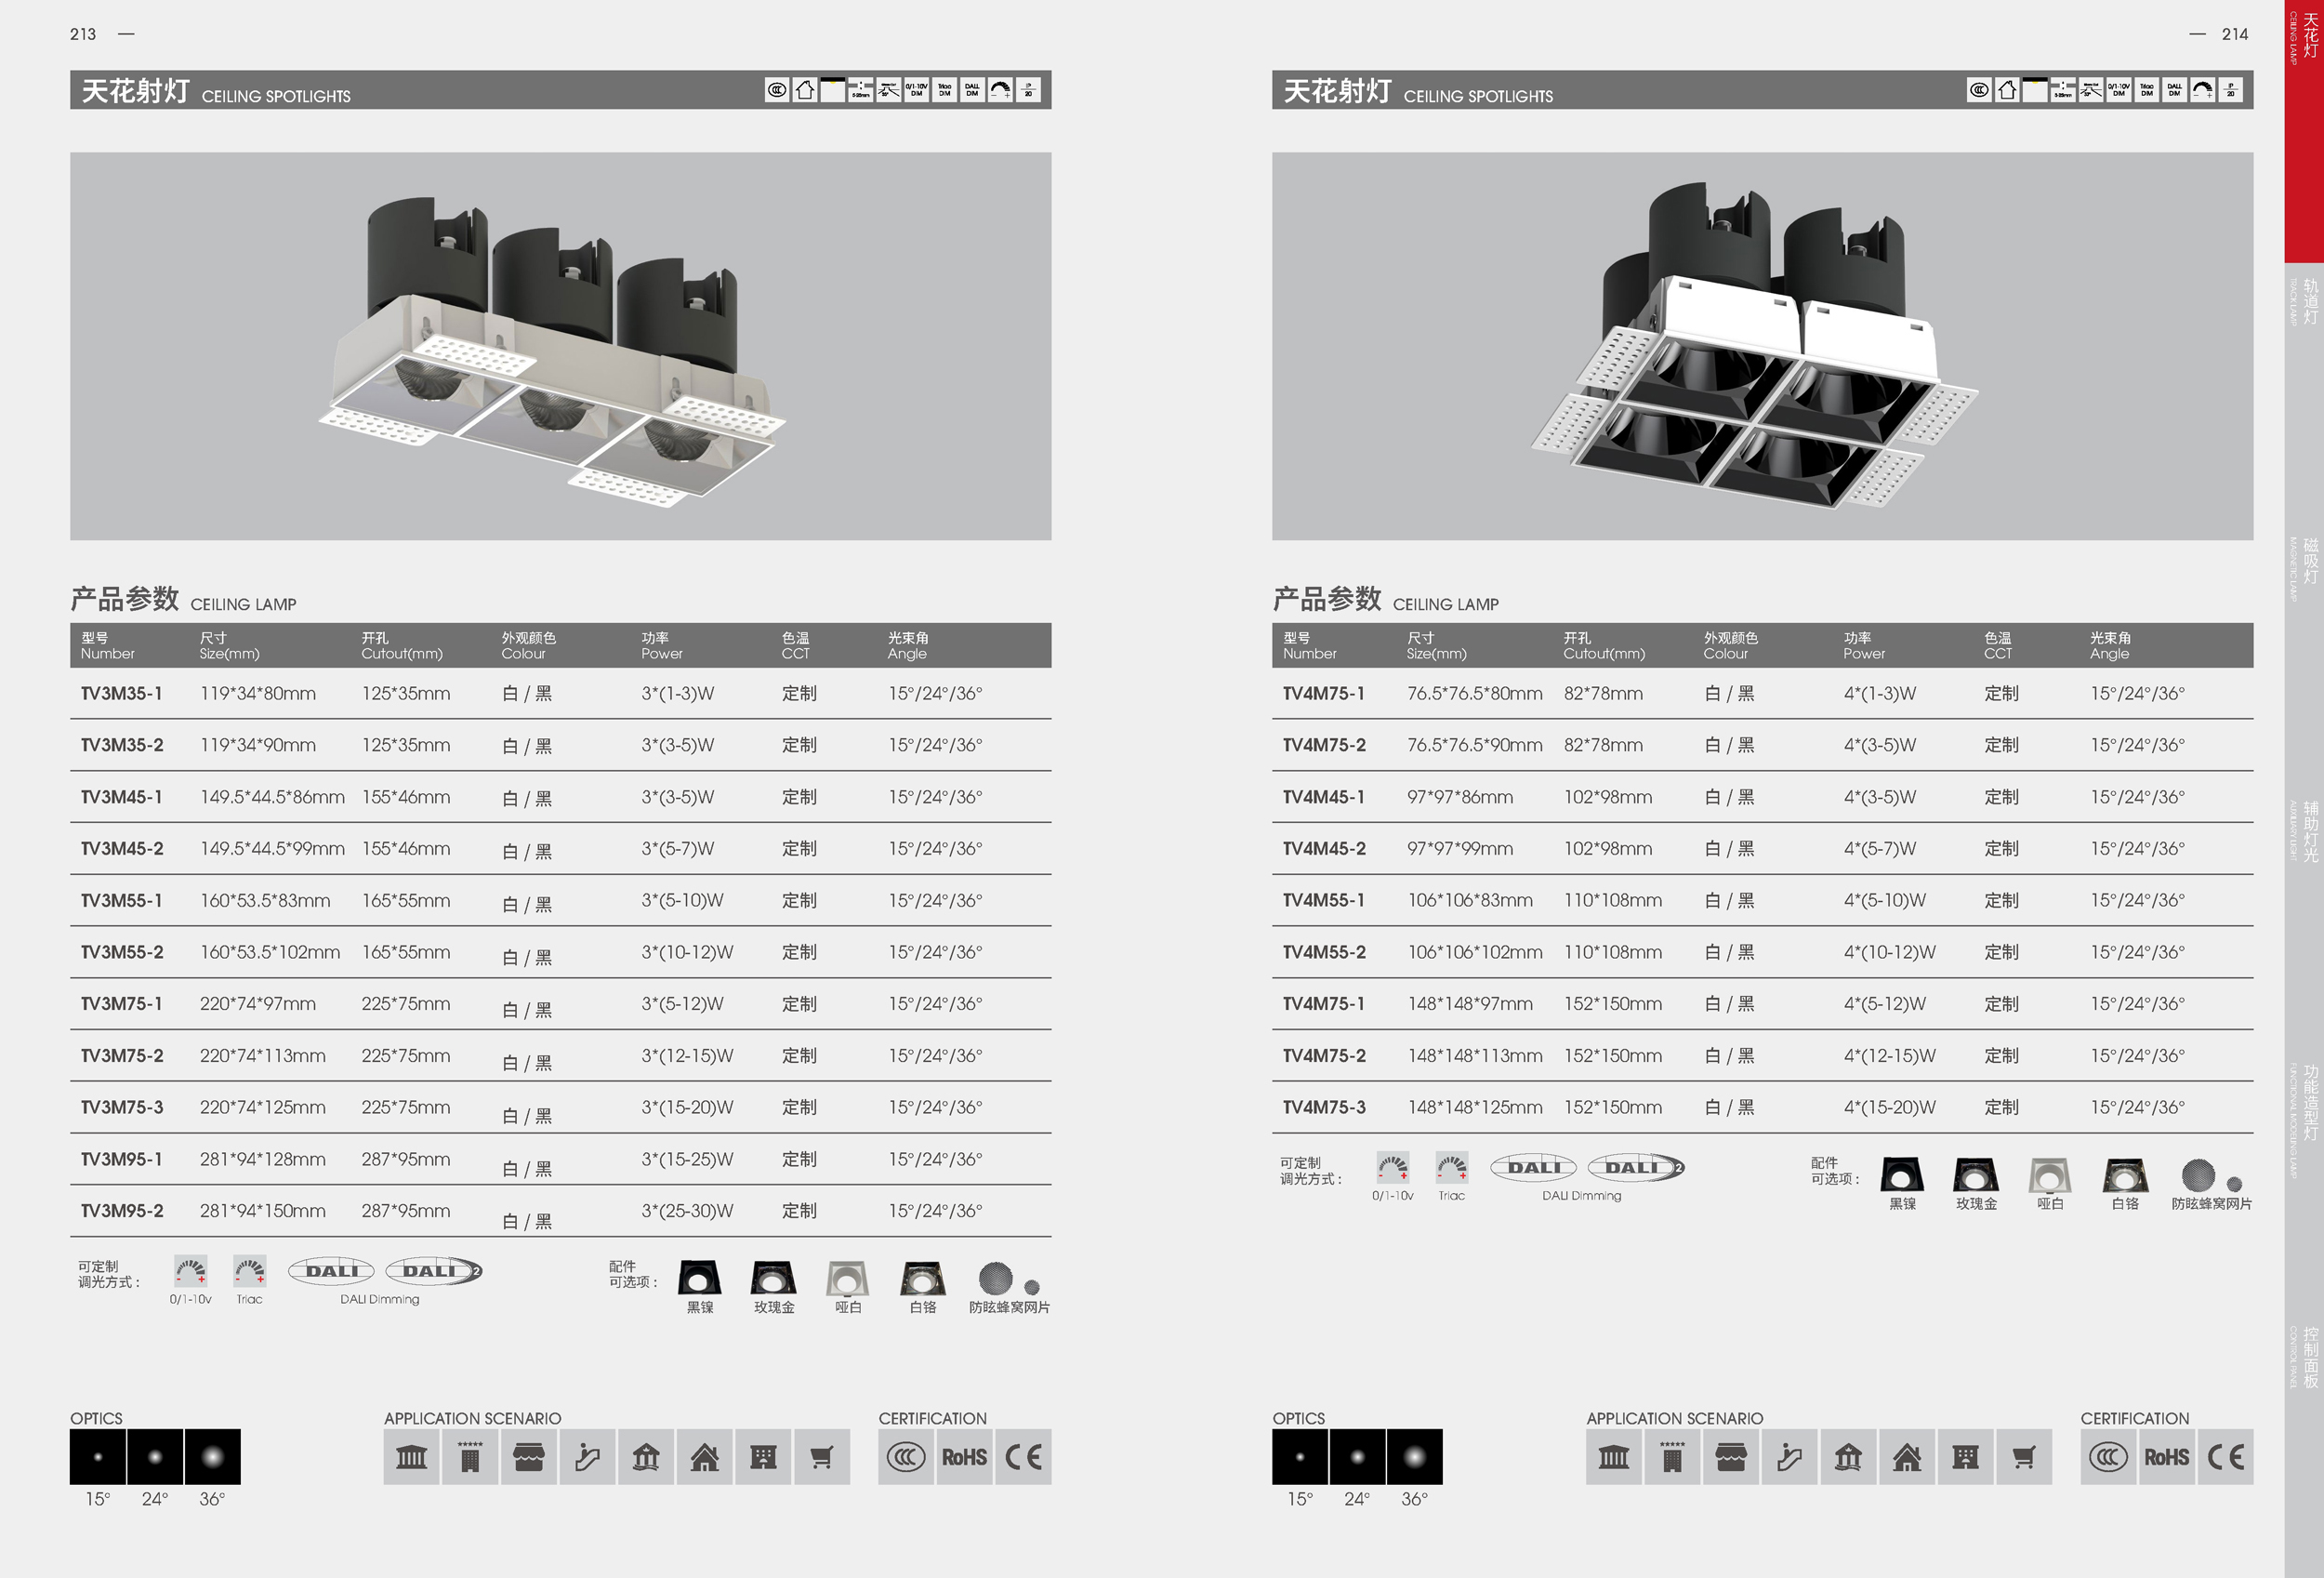
Task: Click the DALI 2 logo on page 213
Action: pos(434,1271)
